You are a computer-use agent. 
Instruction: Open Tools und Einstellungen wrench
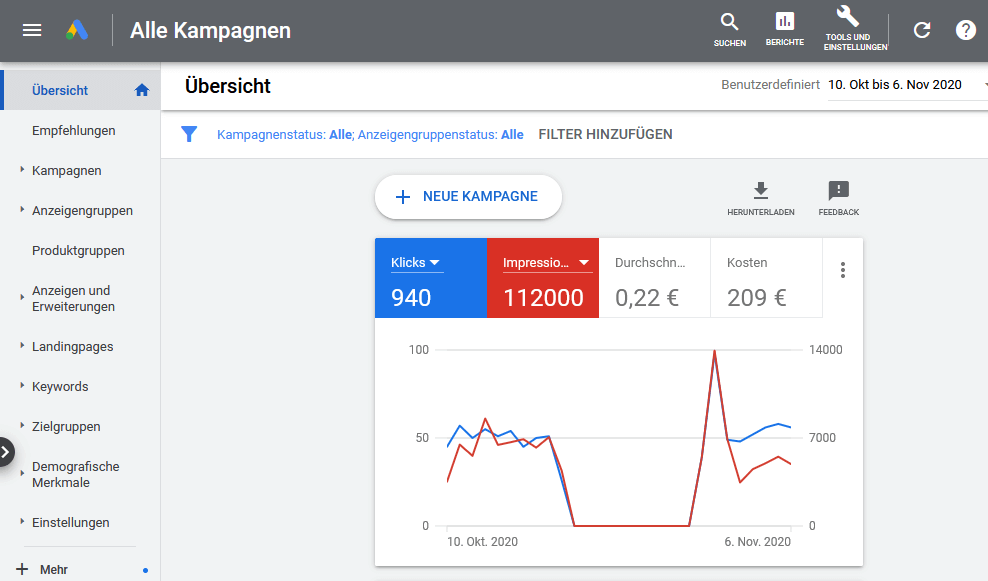point(847,28)
